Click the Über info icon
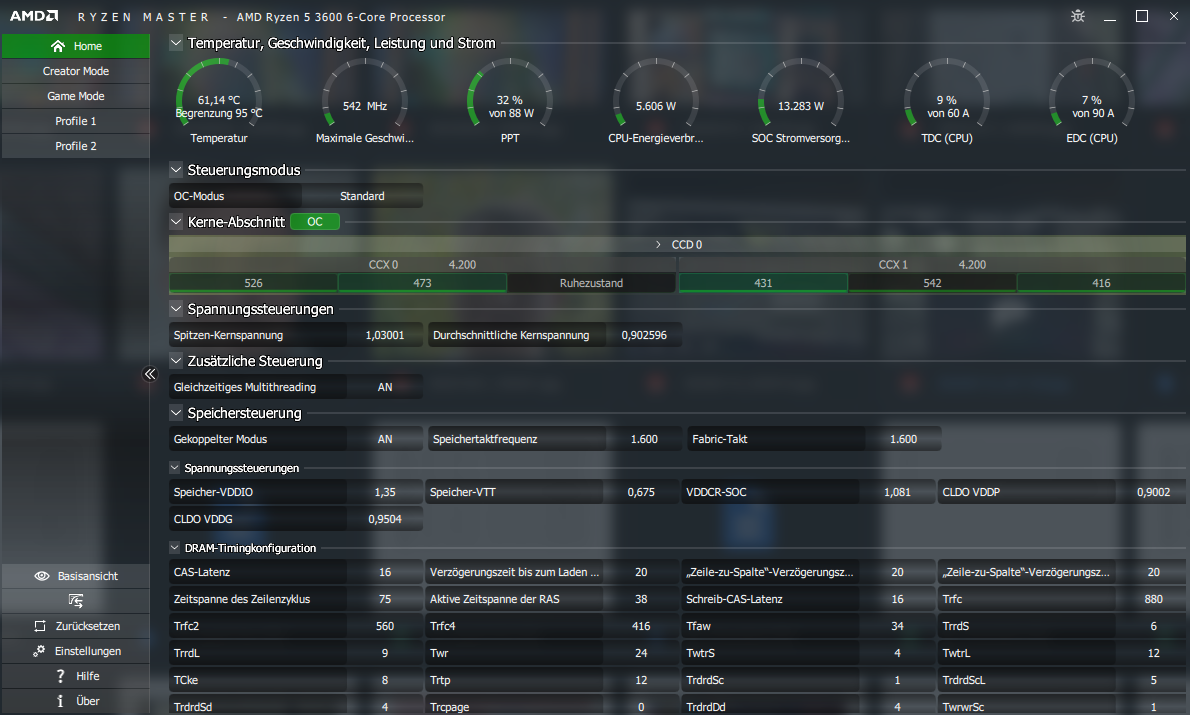The image size is (1190, 715). point(60,701)
